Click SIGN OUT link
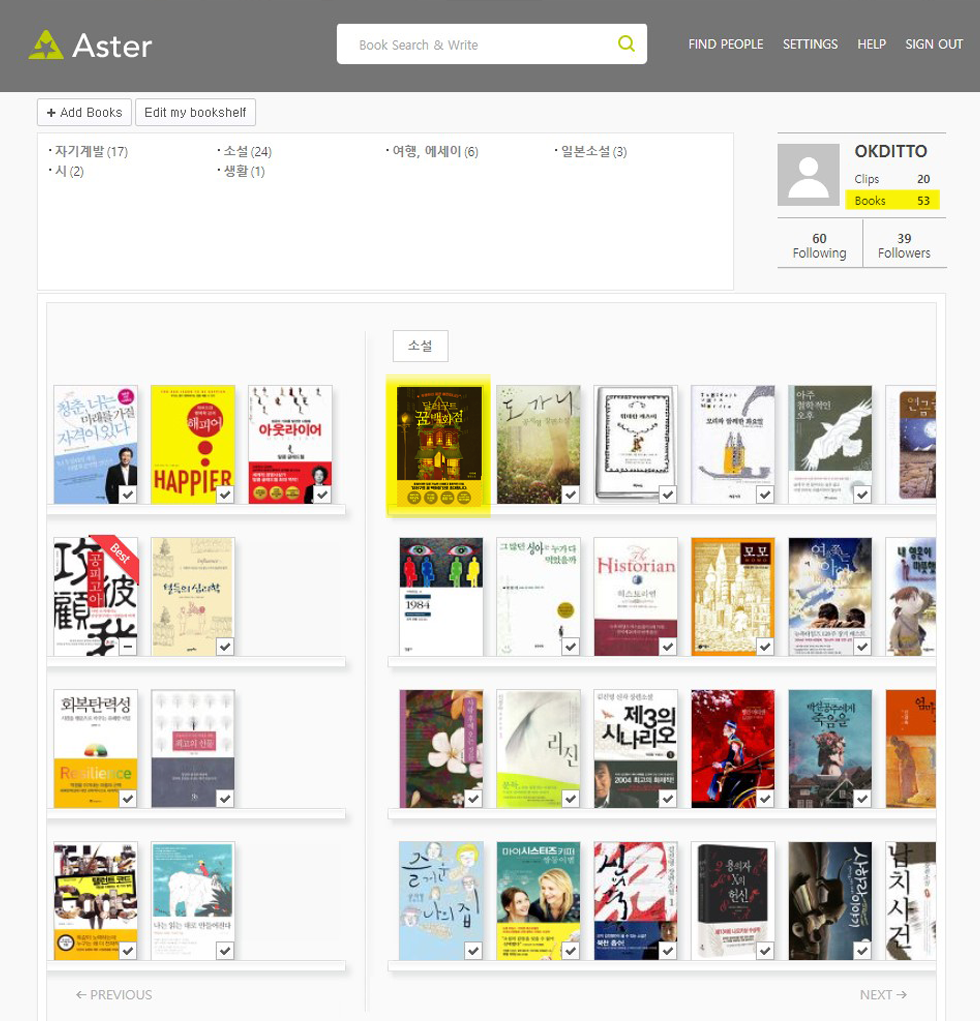Image resolution: width=980 pixels, height=1021 pixels. tap(934, 44)
